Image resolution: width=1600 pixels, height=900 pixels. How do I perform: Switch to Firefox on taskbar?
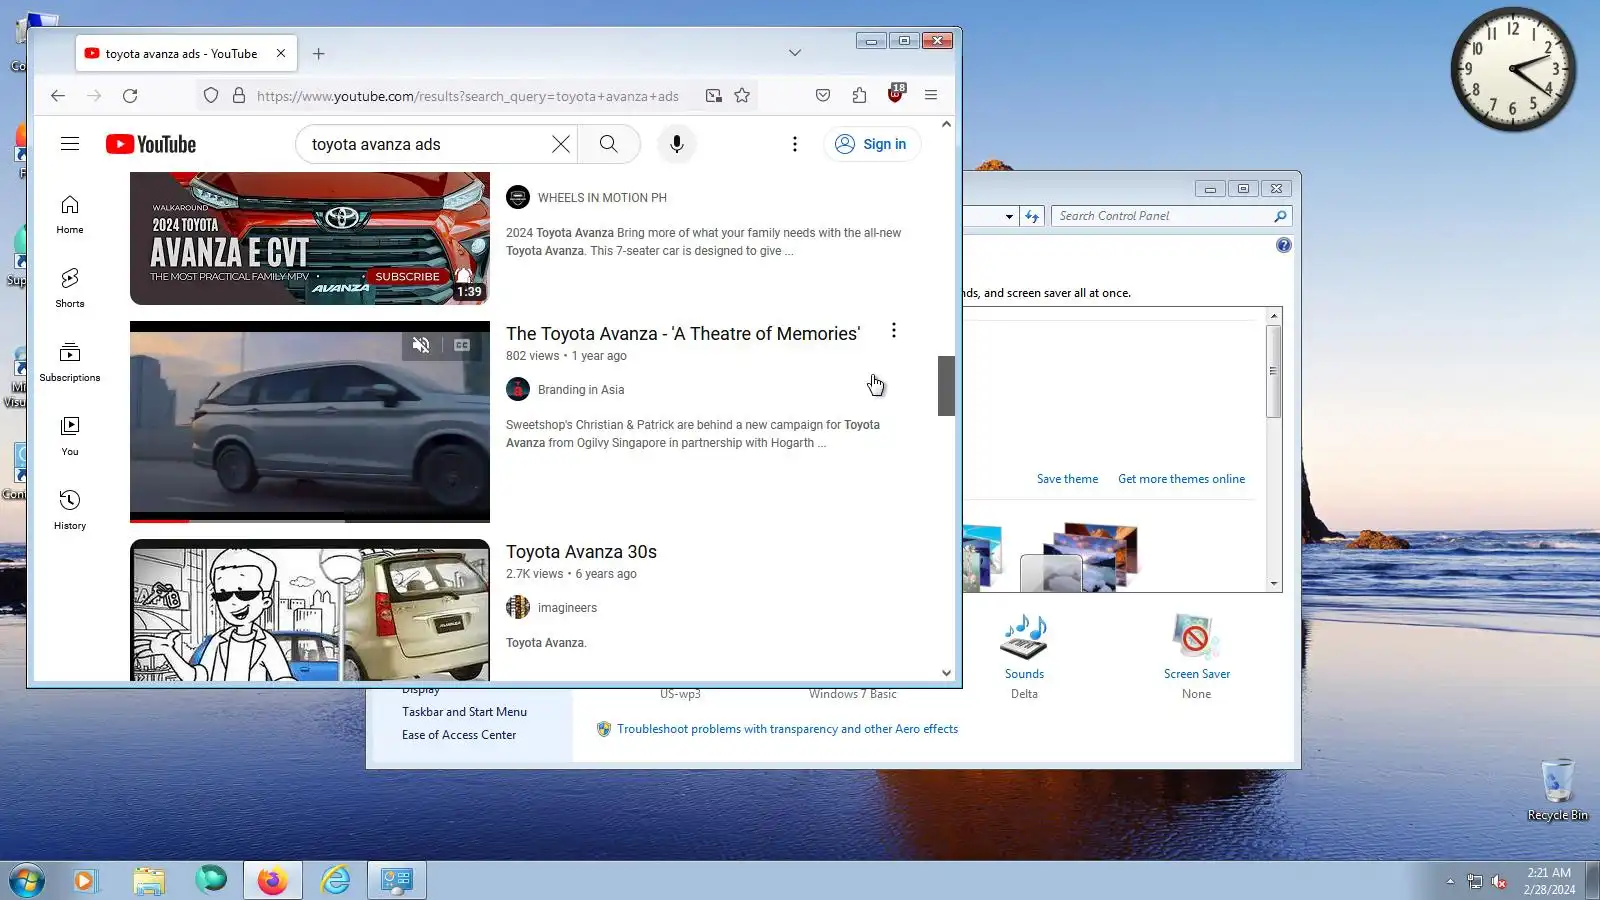pos(272,881)
